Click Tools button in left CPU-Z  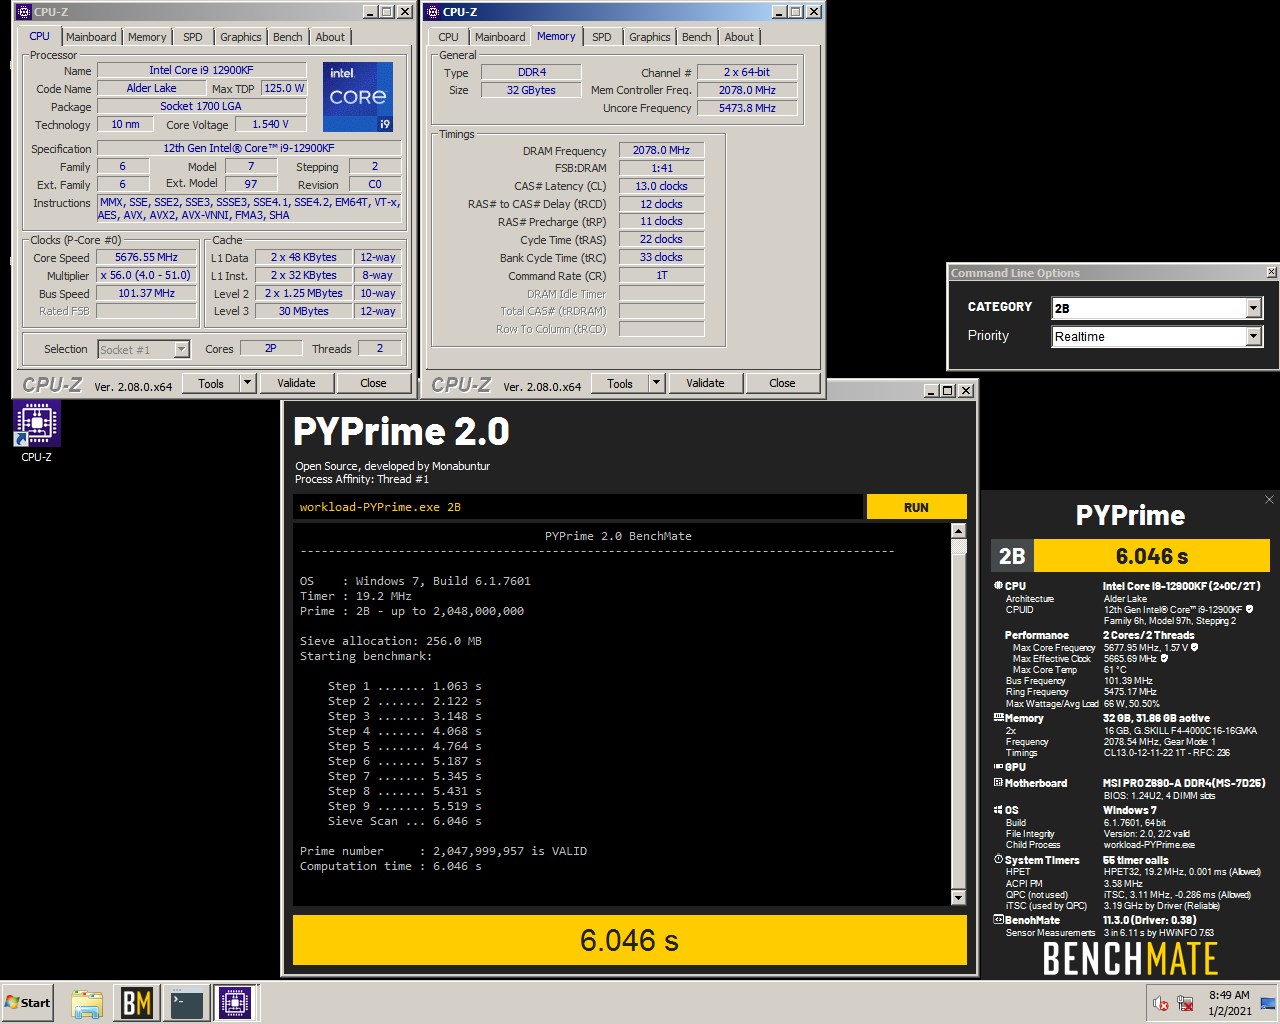click(211, 383)
